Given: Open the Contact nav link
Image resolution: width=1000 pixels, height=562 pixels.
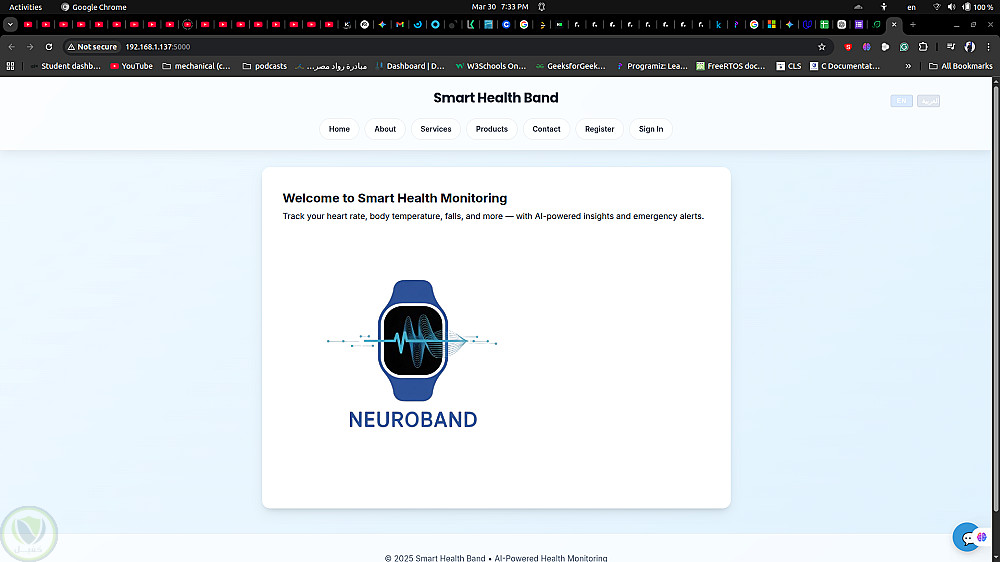Looking at the screenshot, I should (546, 129).
